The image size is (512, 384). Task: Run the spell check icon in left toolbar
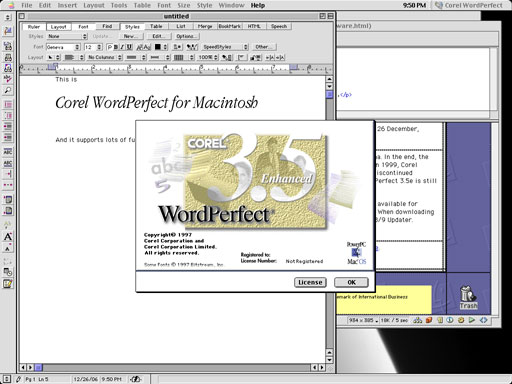[8, 79]
